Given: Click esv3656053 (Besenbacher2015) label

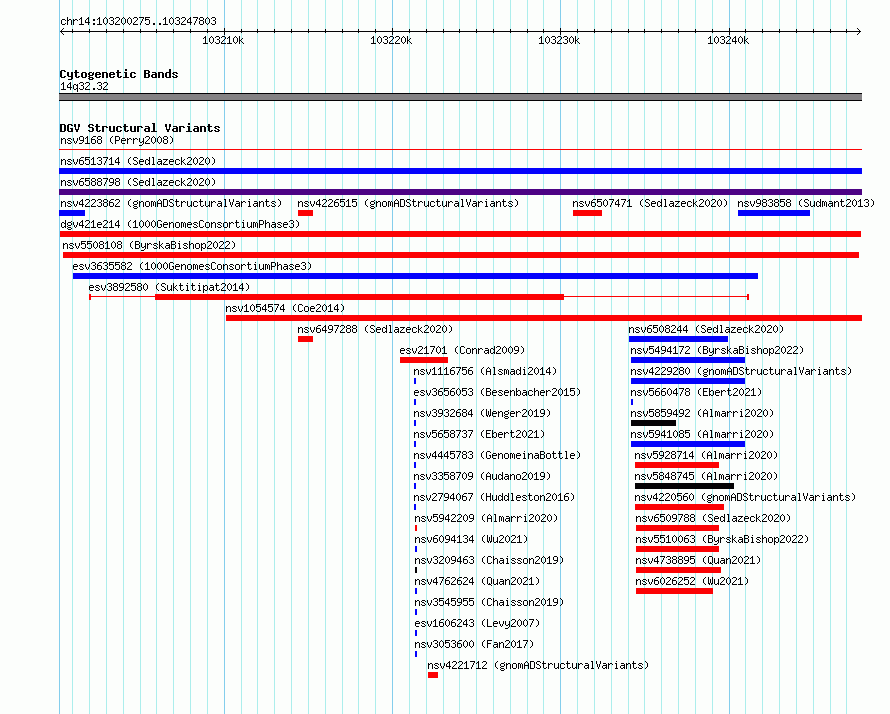Looking at the screenshot, I should (x=497, y=392).
